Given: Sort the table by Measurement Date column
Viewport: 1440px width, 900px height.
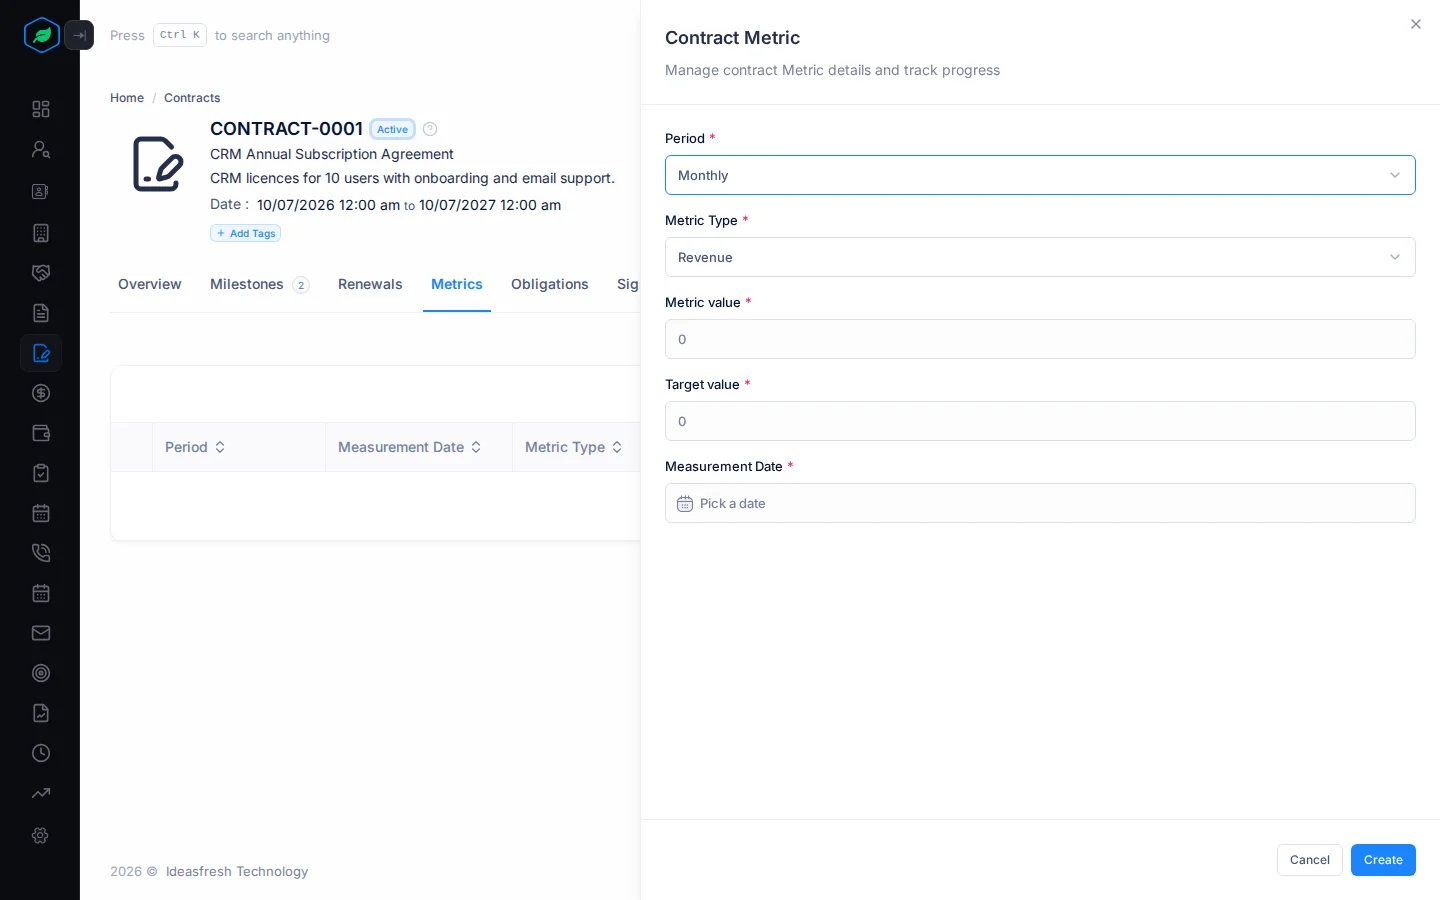Looking at the screenshot, I should pyautogui.click(x=410, y=447).
